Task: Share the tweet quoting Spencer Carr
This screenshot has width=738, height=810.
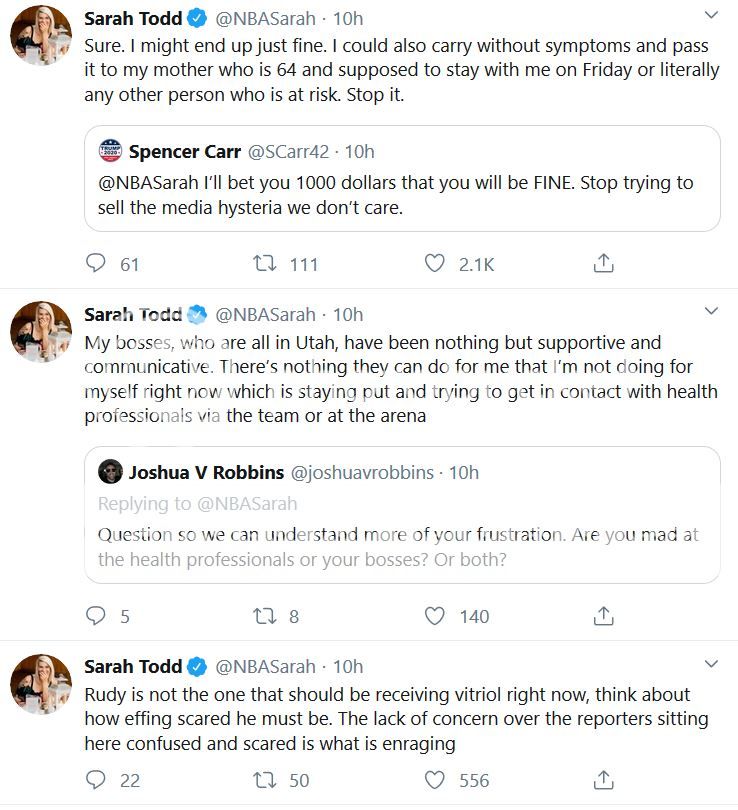Action: tap(603, 264)
